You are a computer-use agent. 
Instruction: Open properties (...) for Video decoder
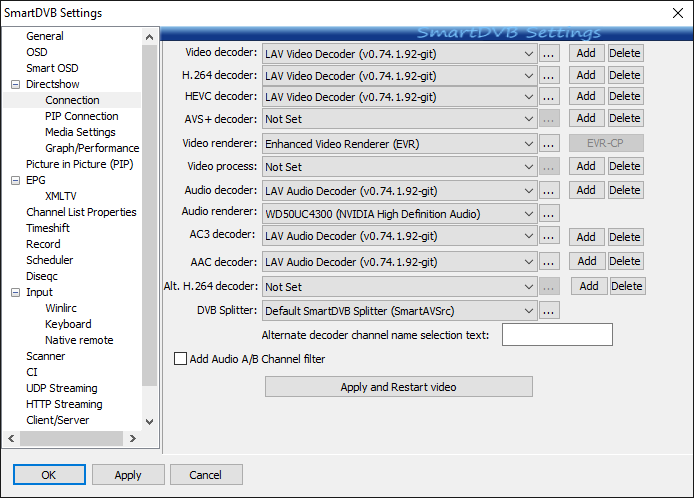coord(549,54)
